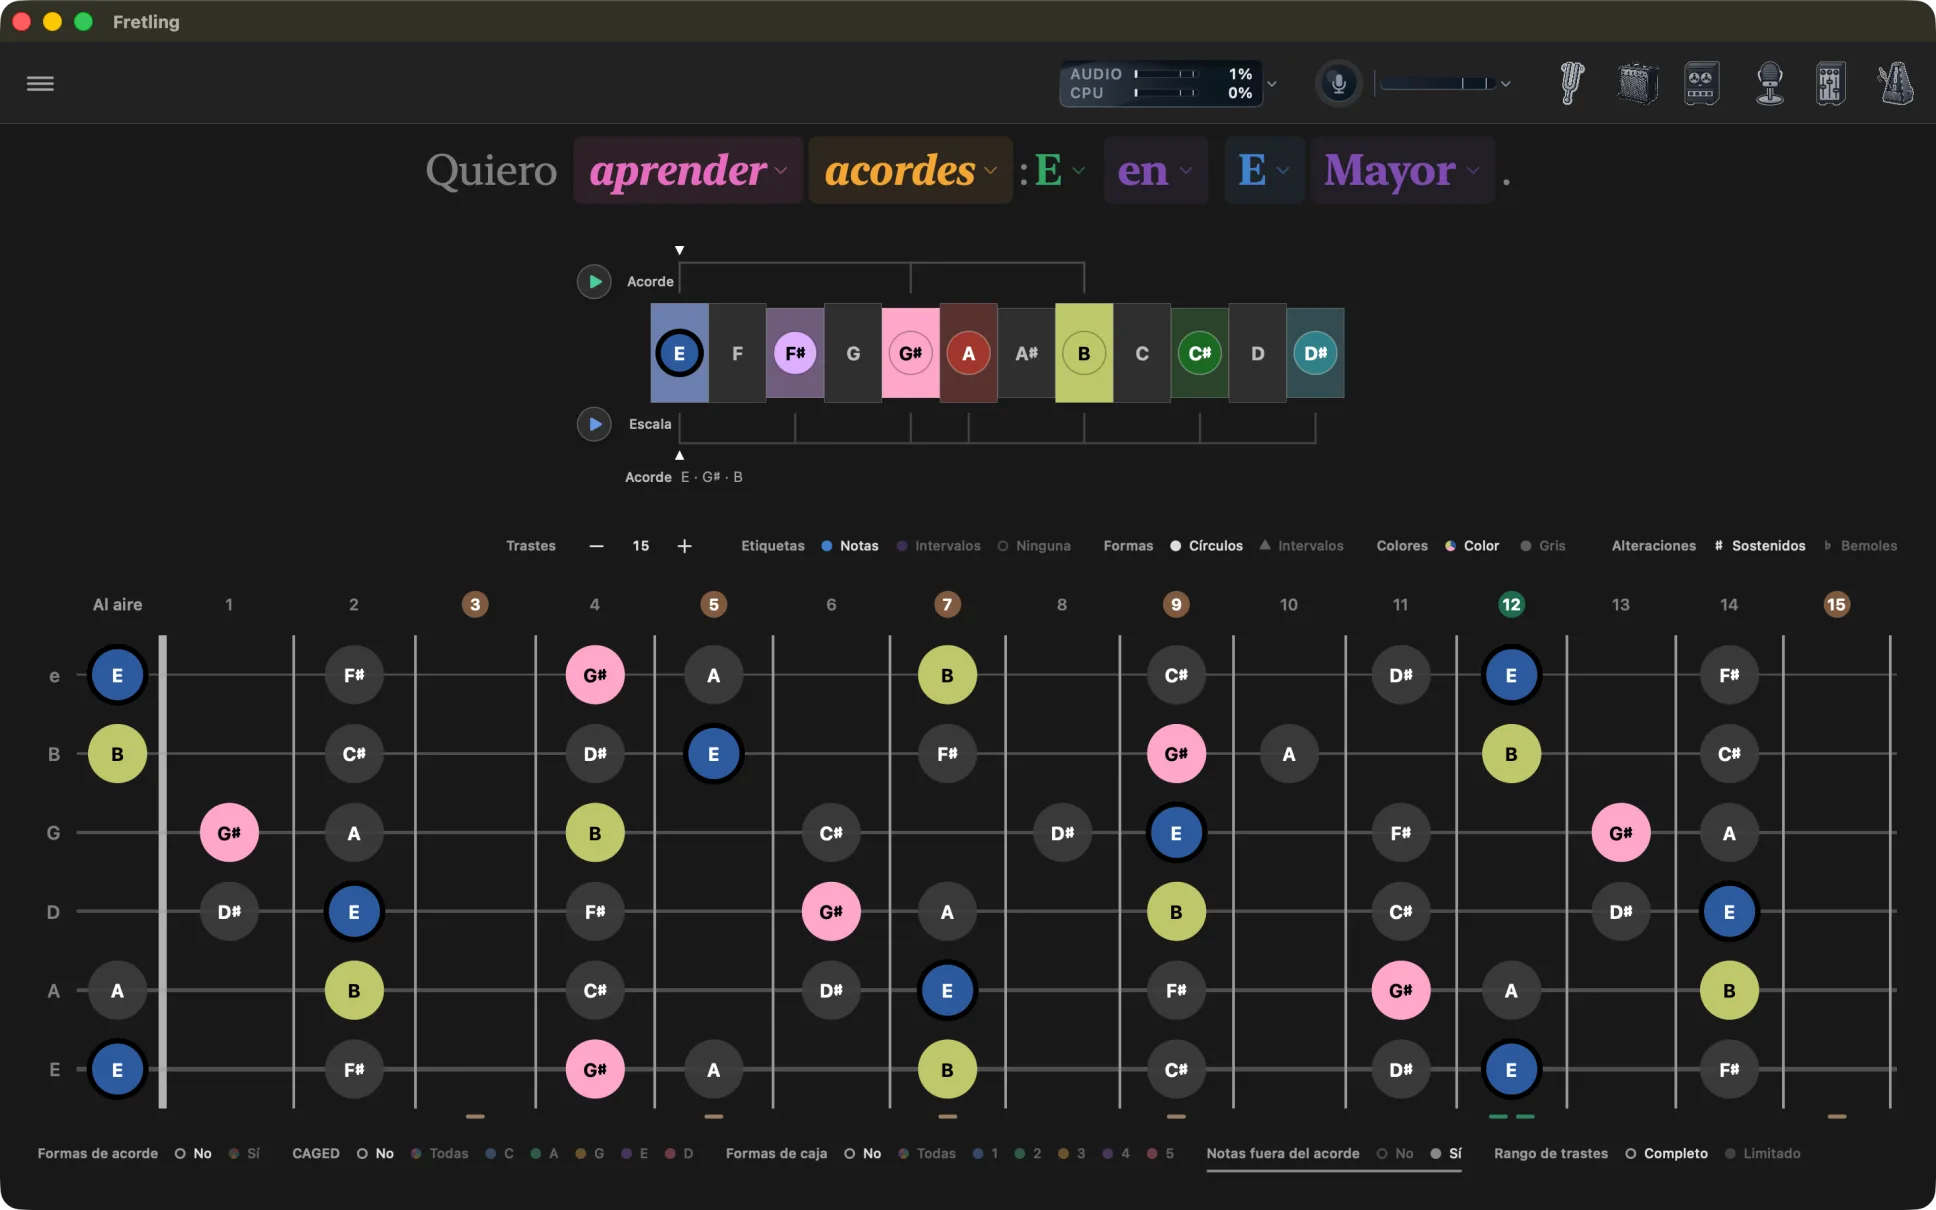Click the open high e string E note

(x=117, y=675)
